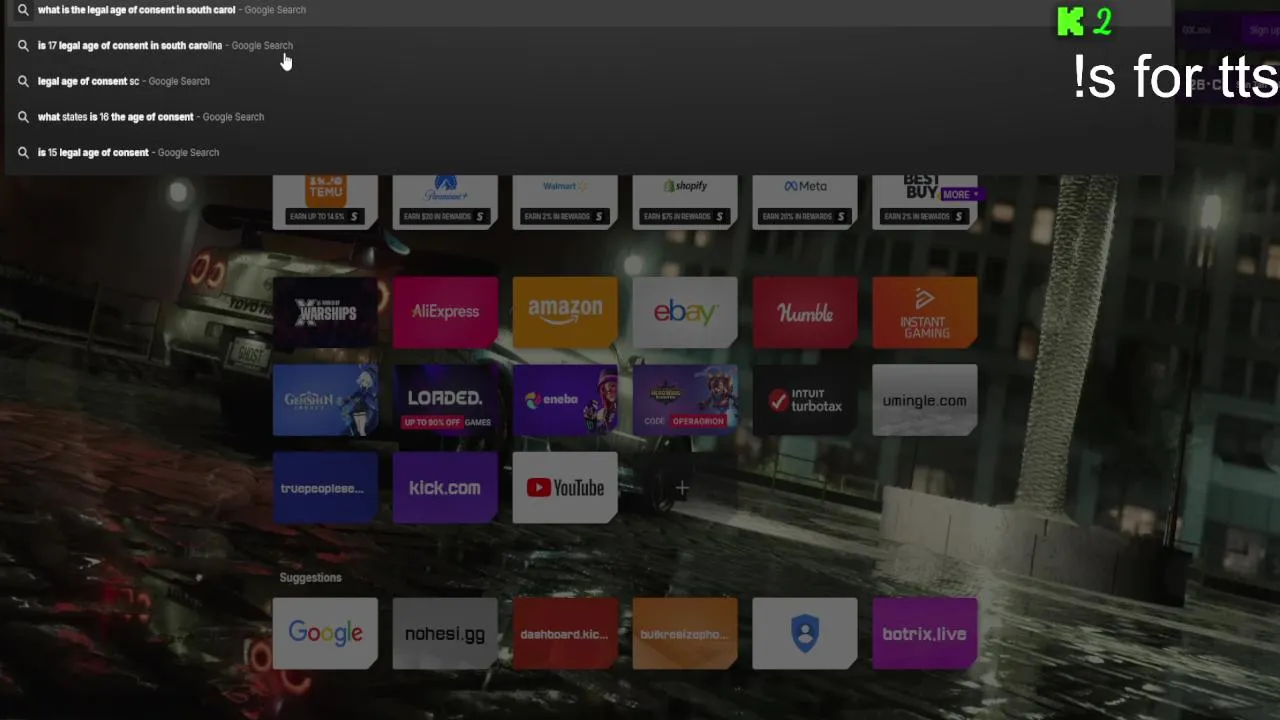Viewport: 1280px width, 720px height.
Task: Open botrix.live suggestion tile
Action: click(x=925, y=634)
